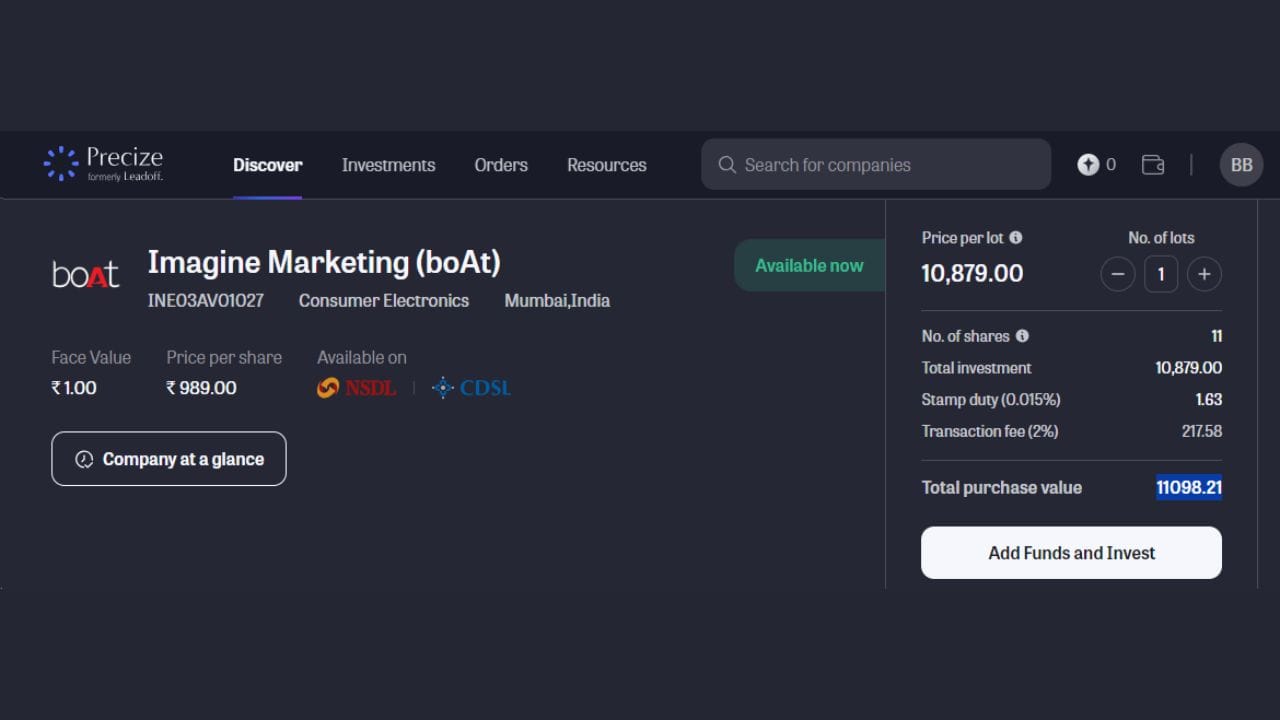Click the info icon beside No. of shares

[x=1022, y=336]
